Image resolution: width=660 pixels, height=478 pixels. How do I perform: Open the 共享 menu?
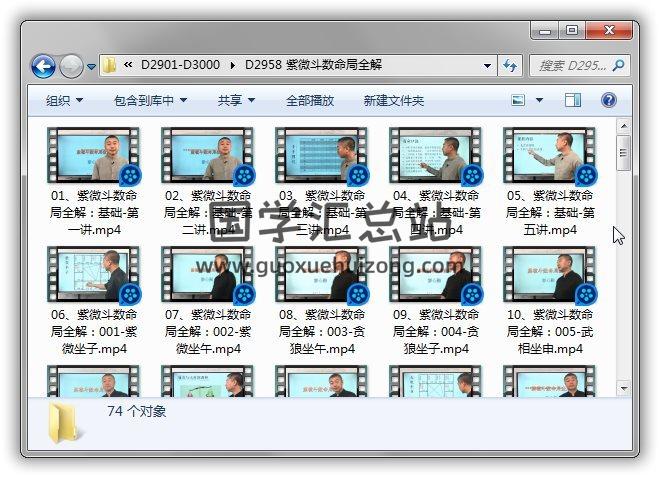pyautogui.click(x=236, y=100)
